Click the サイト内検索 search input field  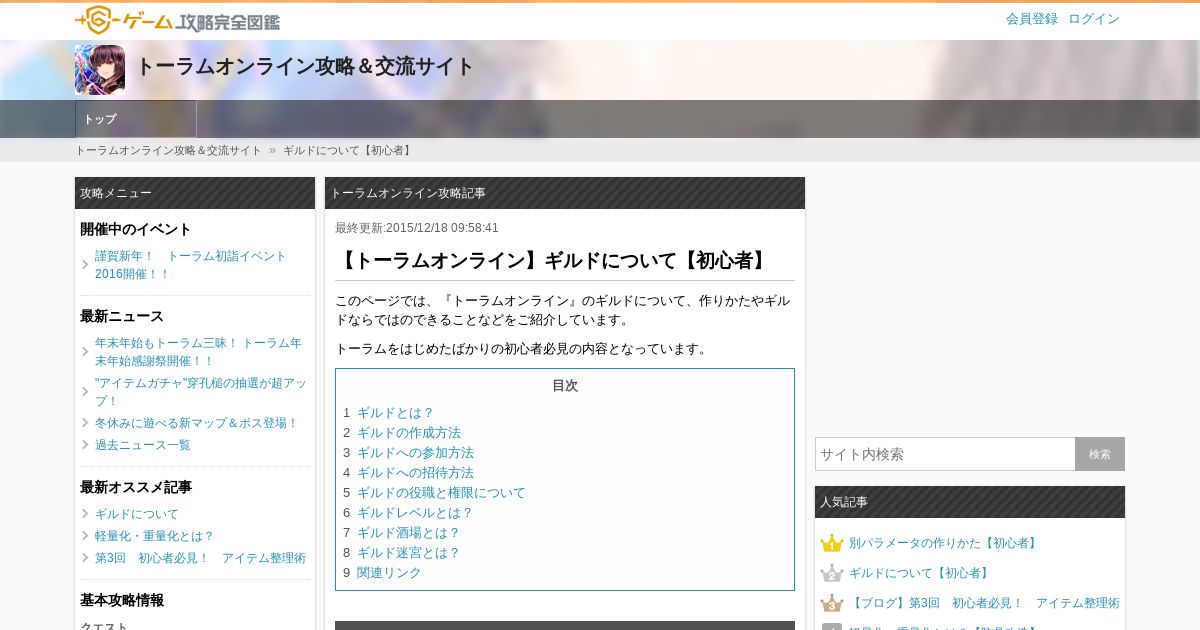click(945, 454)
